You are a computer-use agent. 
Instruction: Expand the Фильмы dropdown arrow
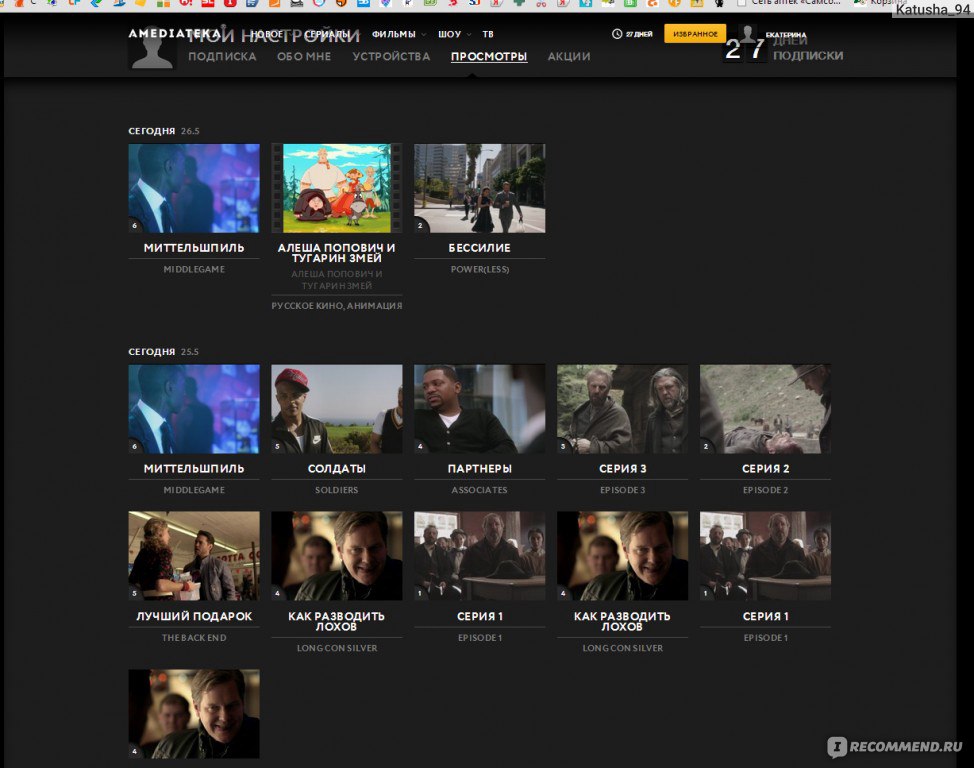[424, 35]
